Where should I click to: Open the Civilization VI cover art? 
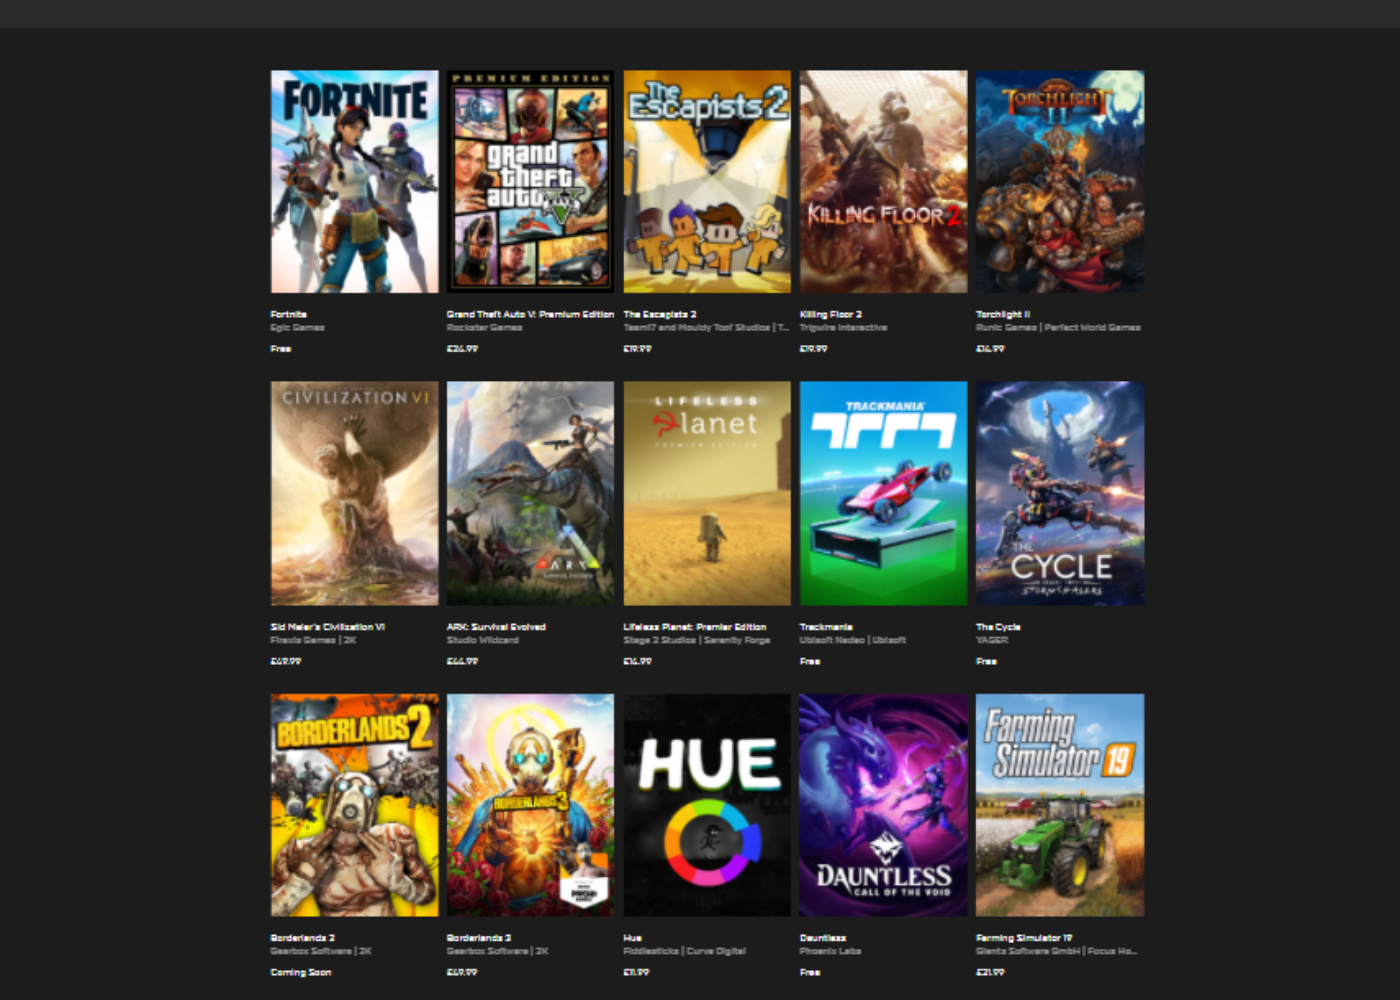(354, 493)
